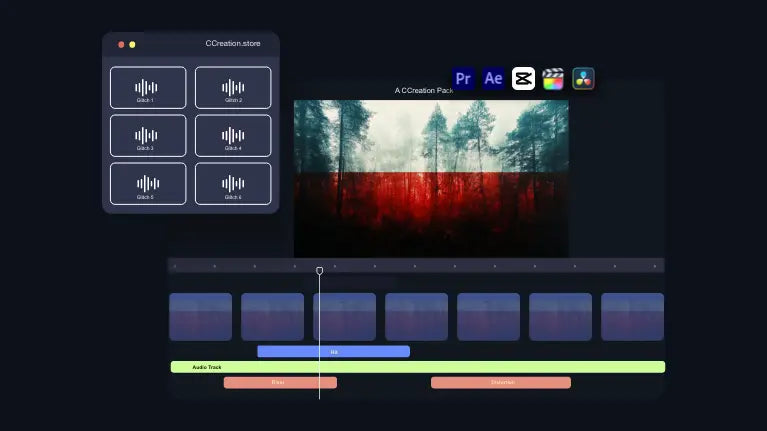Select the Glitch 4 sound tile
The width and height of the screenshot is (767, 431).
pos(233,135)
